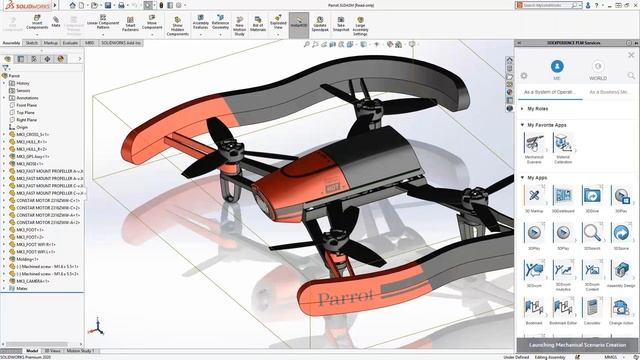Click the Zoom to Fit view icon
The width and height of the screenshot is (640, 360).
point(307,44)
